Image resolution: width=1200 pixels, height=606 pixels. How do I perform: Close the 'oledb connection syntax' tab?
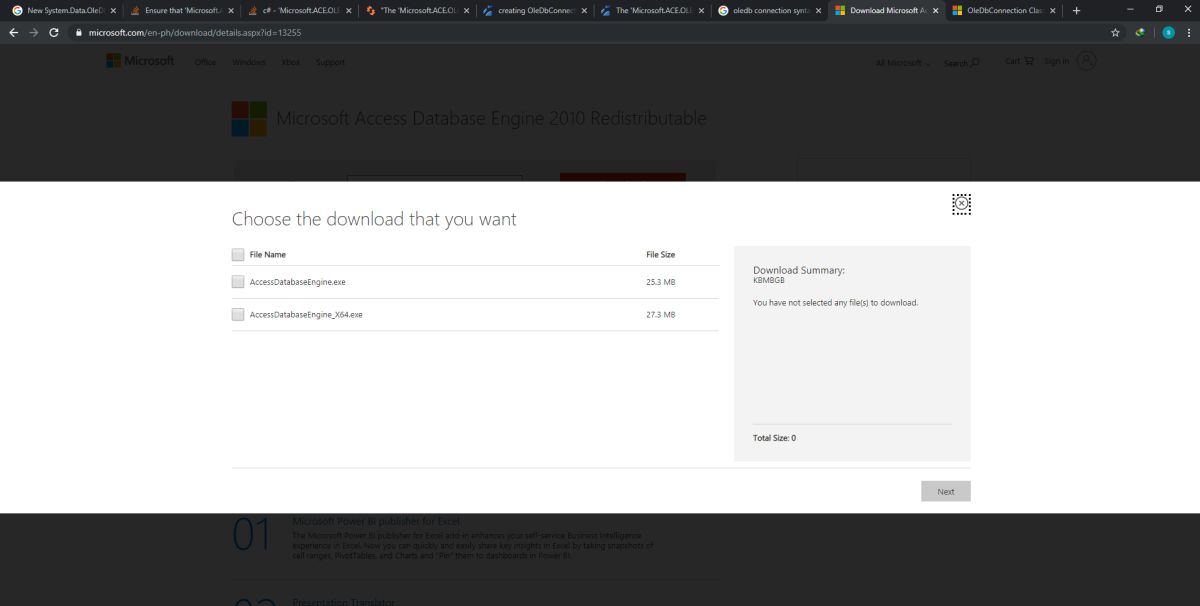point(818,10)
